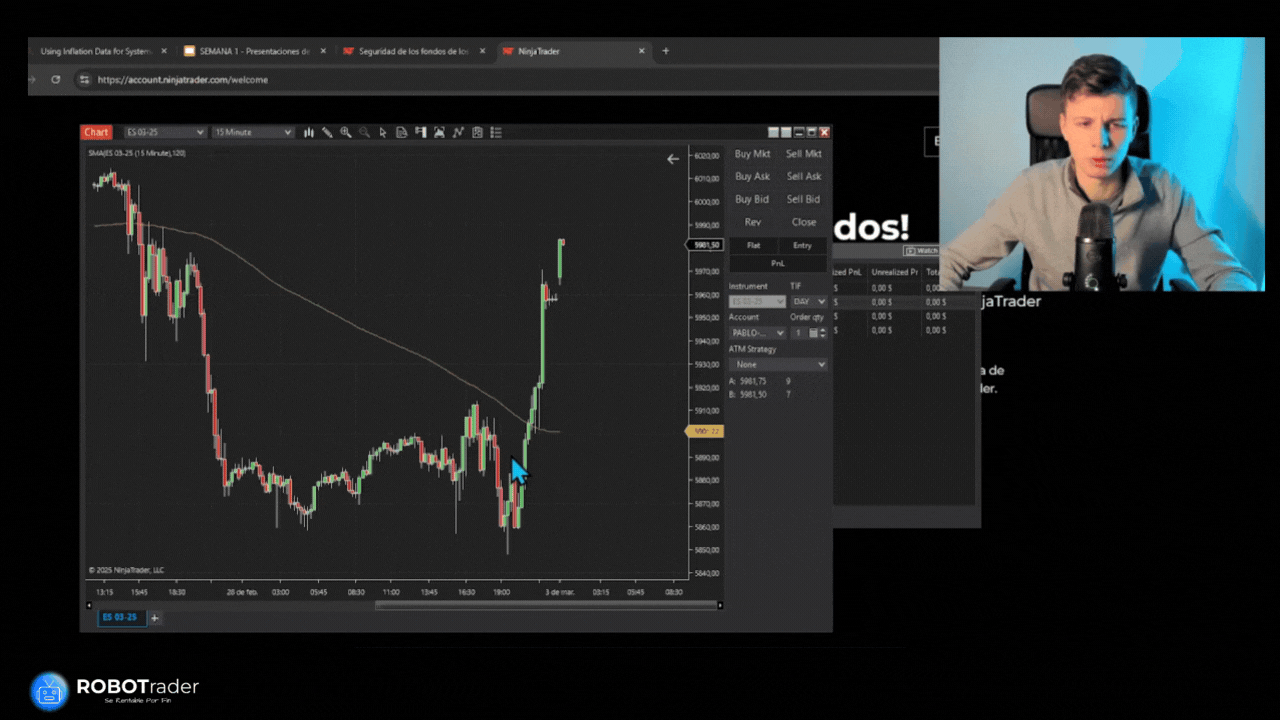Open the Data Series toolbar icon
This screenshot has height=720, width=1280.
tap(439, 132)
